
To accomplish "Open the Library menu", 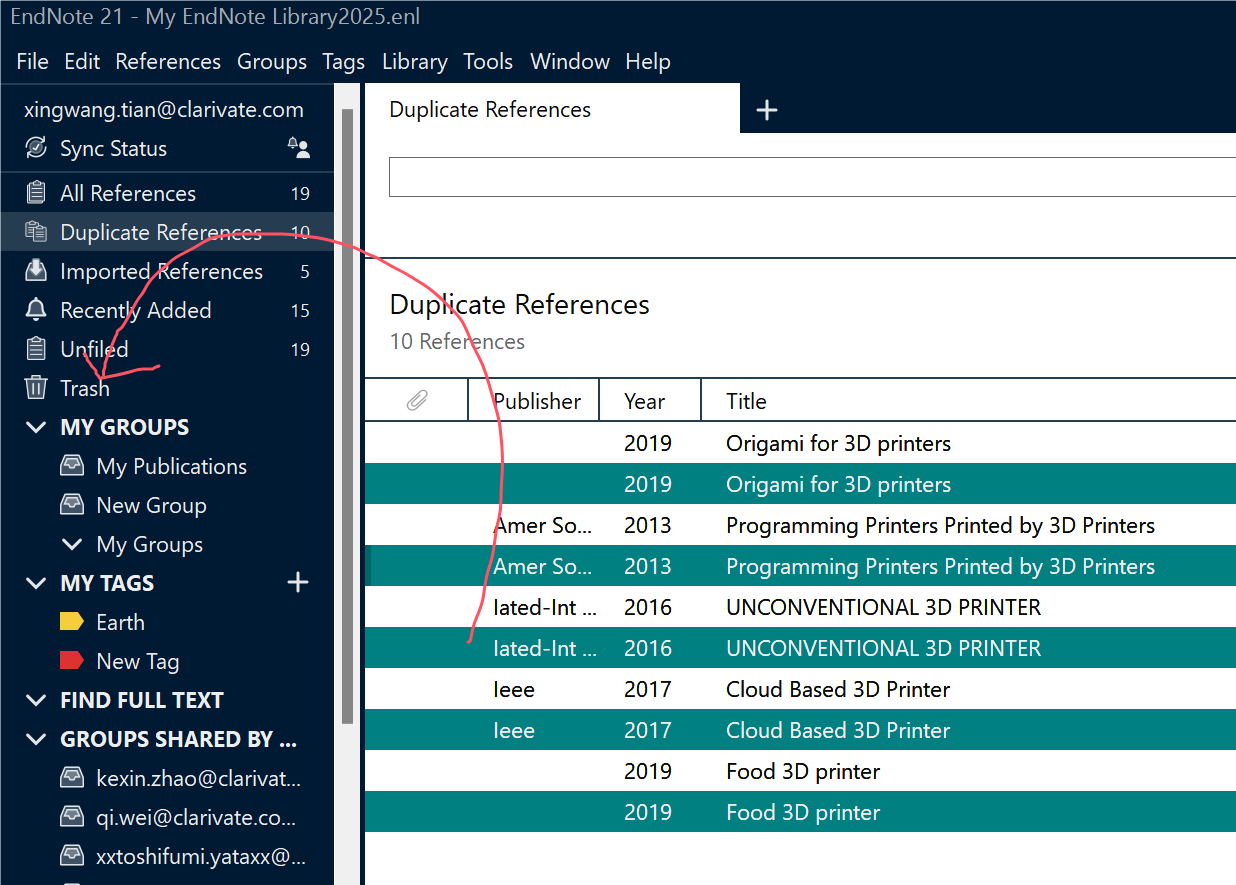I will coord(414,61).
